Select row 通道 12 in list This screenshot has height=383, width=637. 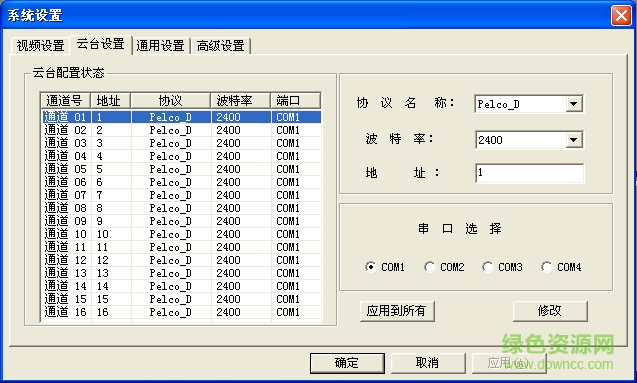[x=182, y=260]
